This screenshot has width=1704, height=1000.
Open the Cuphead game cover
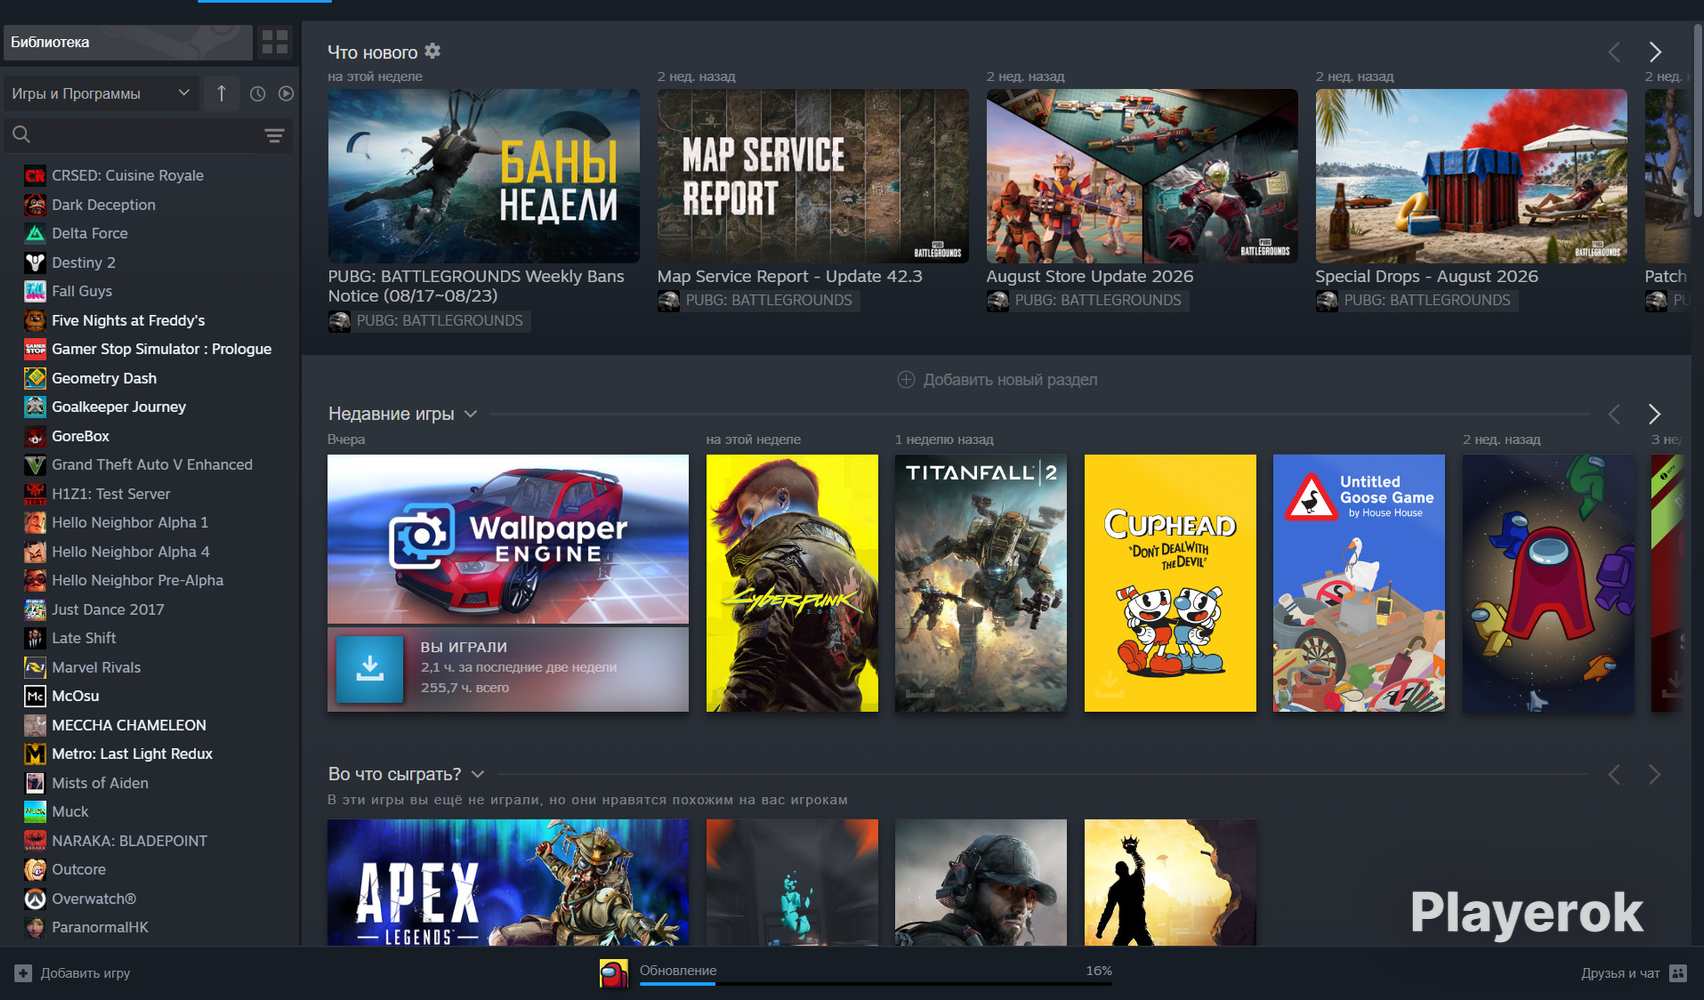1170,583
